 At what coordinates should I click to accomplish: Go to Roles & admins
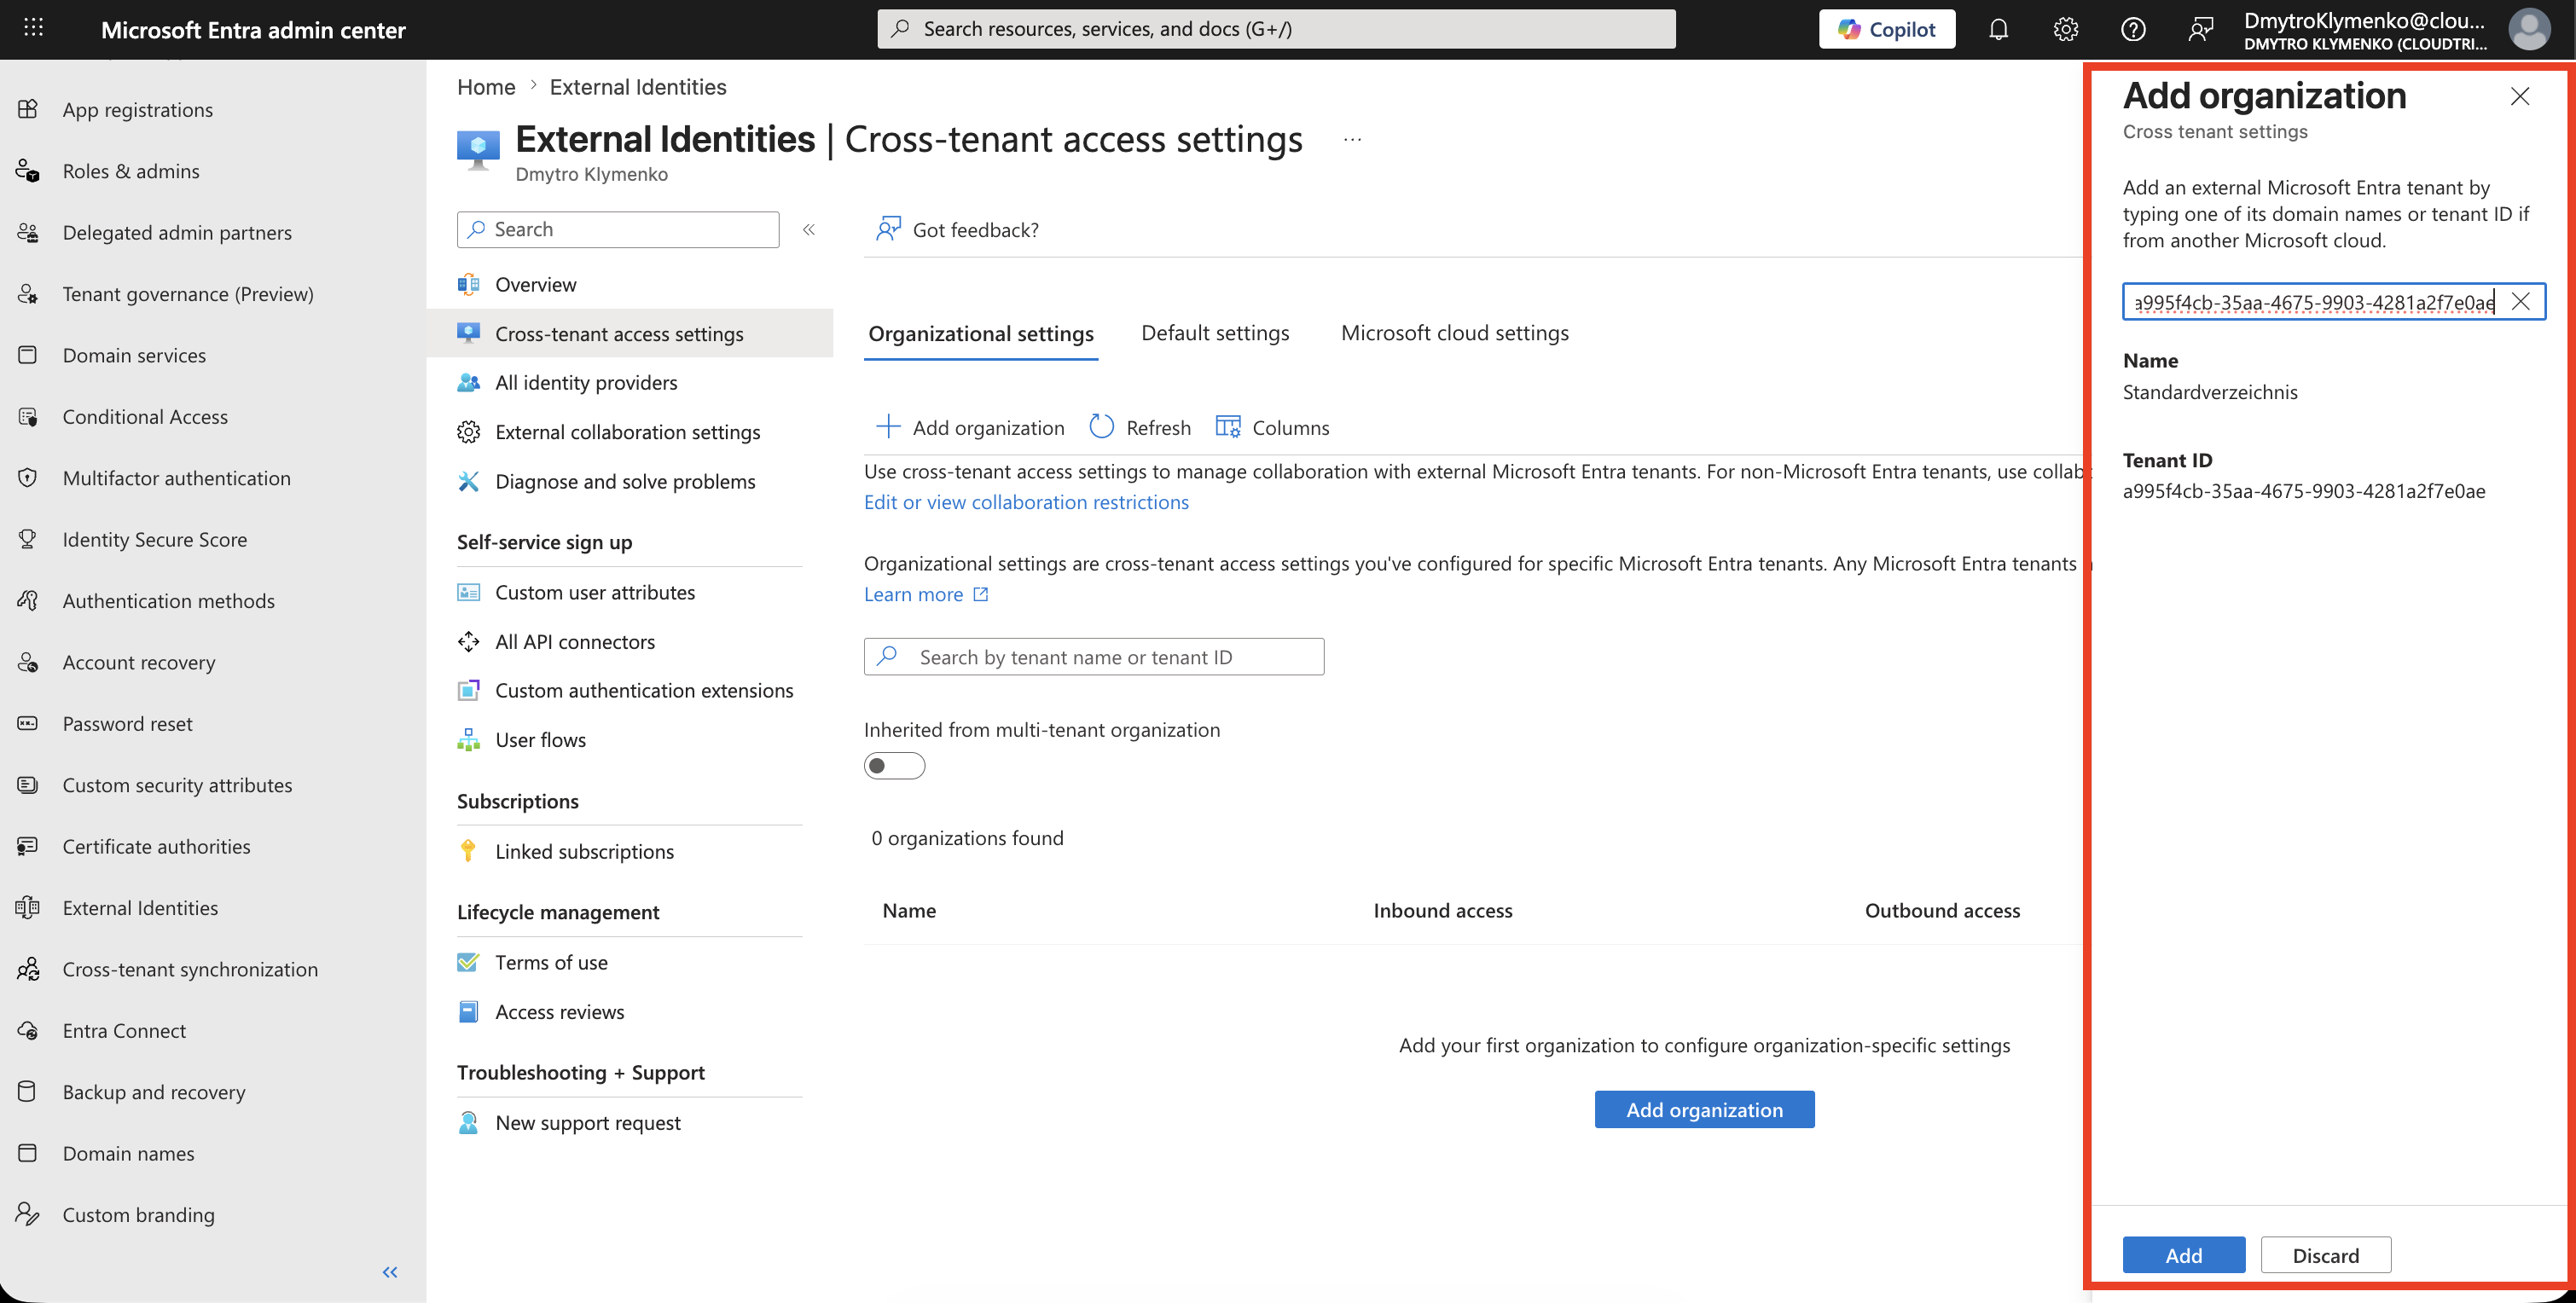pyautogui.click(x=131, y=170)
